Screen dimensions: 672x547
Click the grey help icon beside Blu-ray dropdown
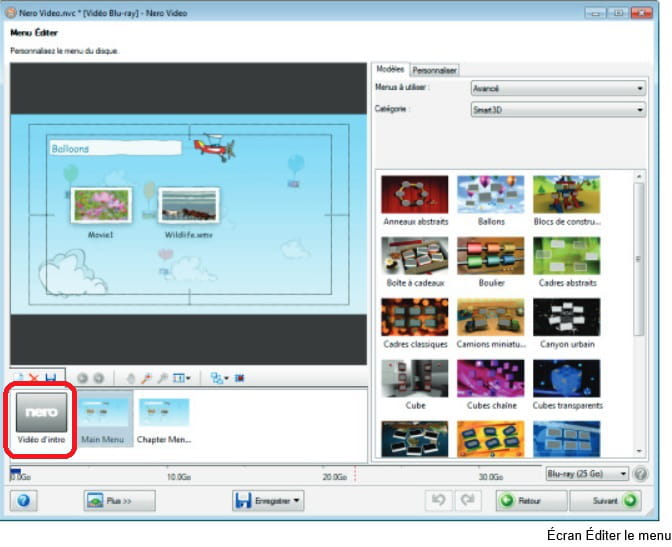tap(640, 474)
